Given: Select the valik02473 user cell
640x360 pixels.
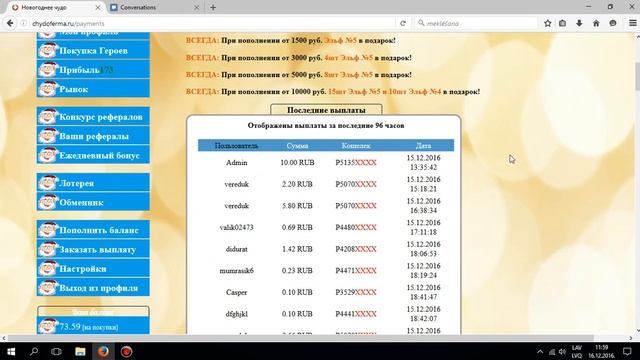Looking at the screenshot, I should [x=236, y=227].
